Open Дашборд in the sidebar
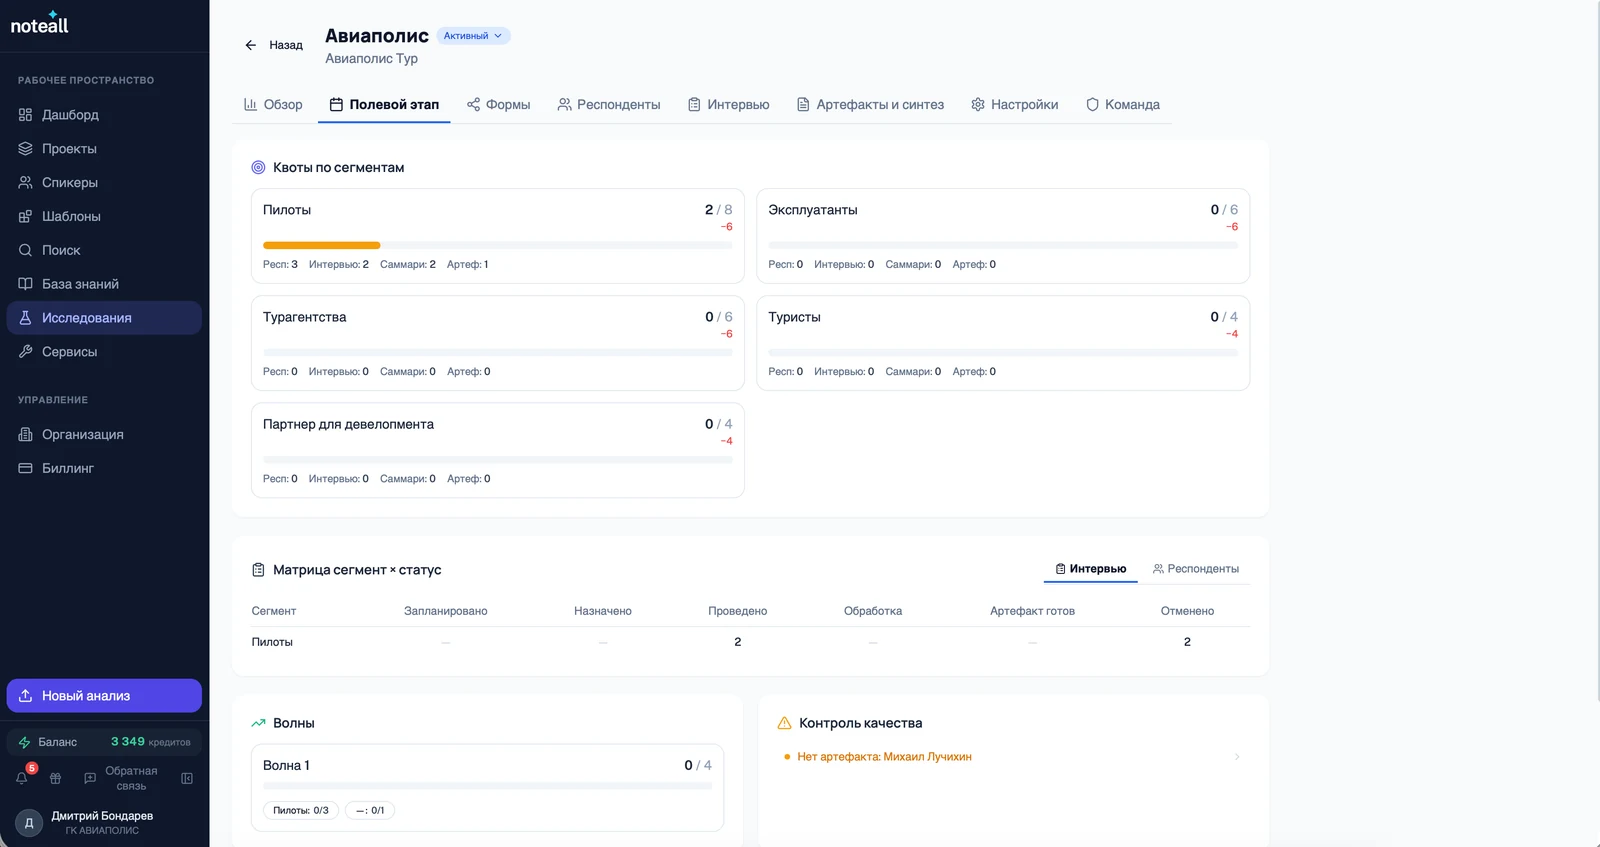1600x847 pixels. click(x=104, y=115)
